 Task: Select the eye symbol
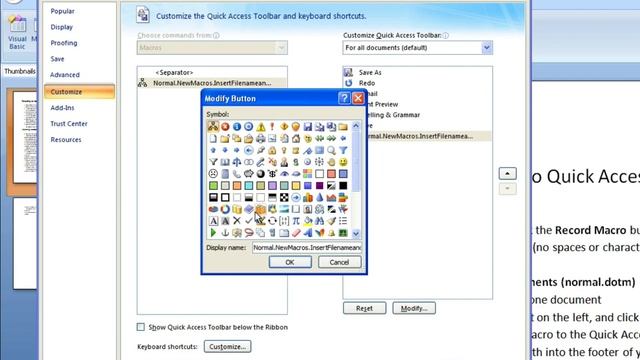point(284,174)
